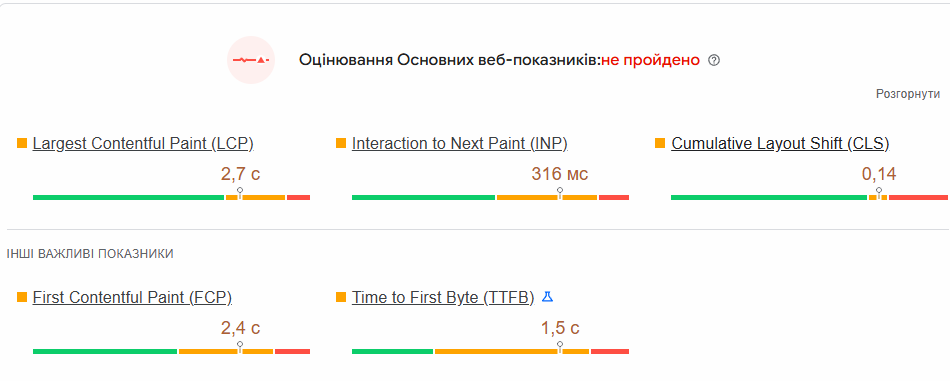Click the TTFB 1,5 с value

[x=560, y=328]
